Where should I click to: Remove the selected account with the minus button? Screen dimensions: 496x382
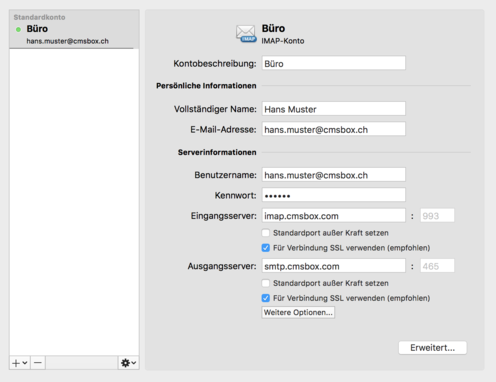38,363
